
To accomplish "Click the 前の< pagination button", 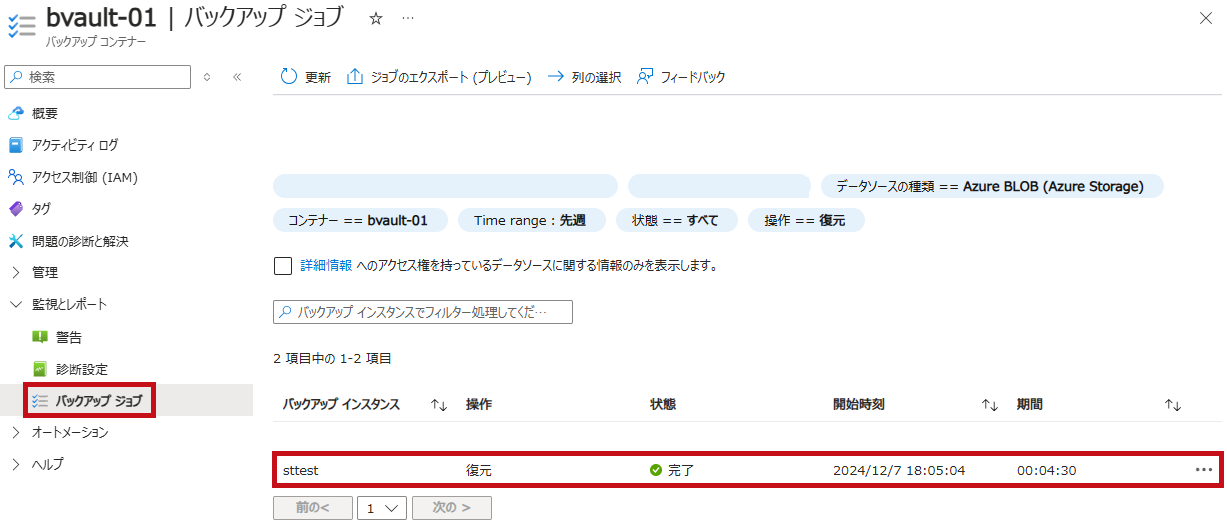I will pos(313,508).
